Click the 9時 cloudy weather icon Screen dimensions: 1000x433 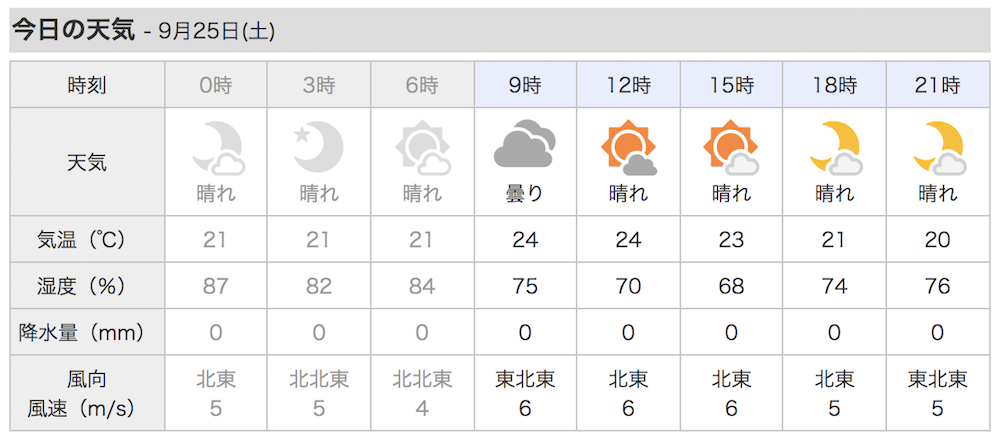525,144
